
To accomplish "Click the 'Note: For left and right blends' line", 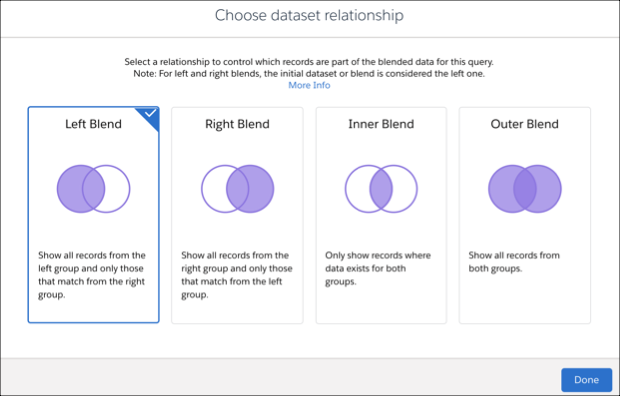I will [x=309, y=74].
